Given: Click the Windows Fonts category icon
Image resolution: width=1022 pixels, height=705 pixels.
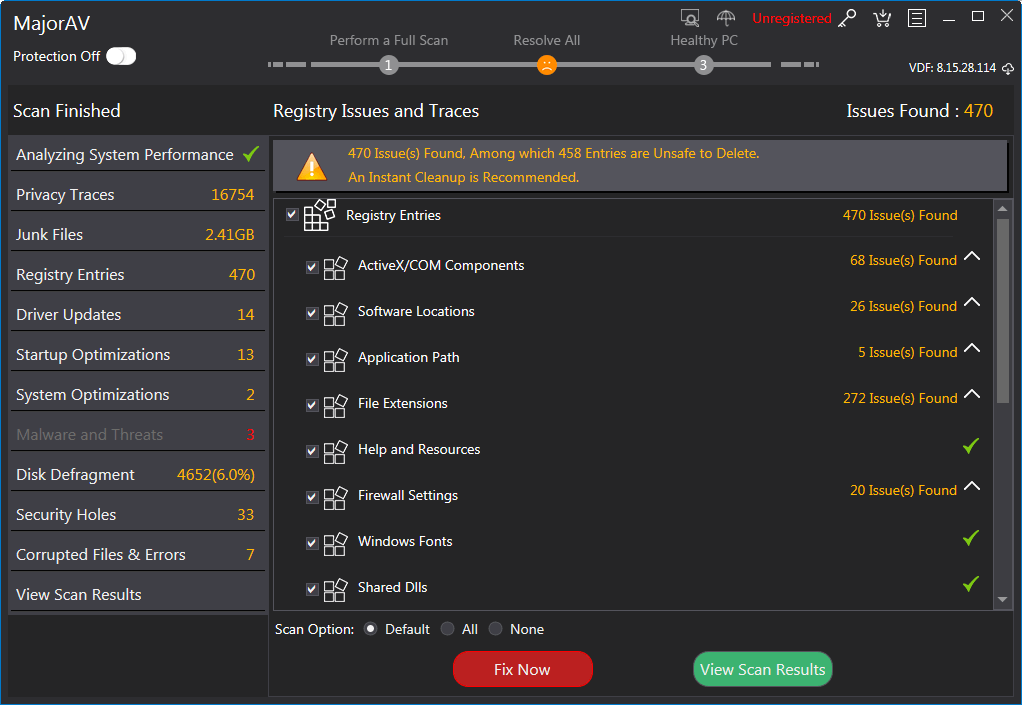Looking at the screenshot, I should (x=335, y=543).
